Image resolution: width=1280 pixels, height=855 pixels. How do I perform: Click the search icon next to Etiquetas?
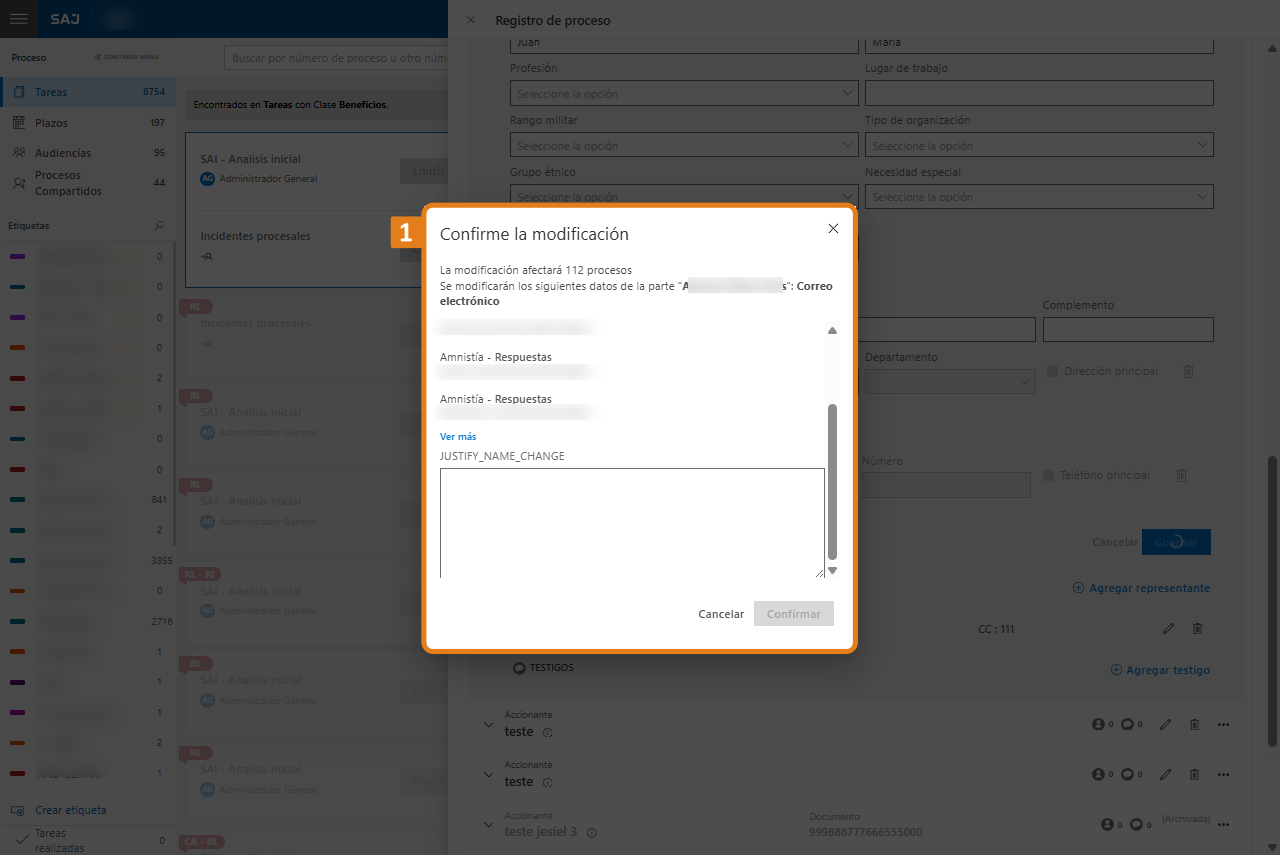(x=158, y=226)
